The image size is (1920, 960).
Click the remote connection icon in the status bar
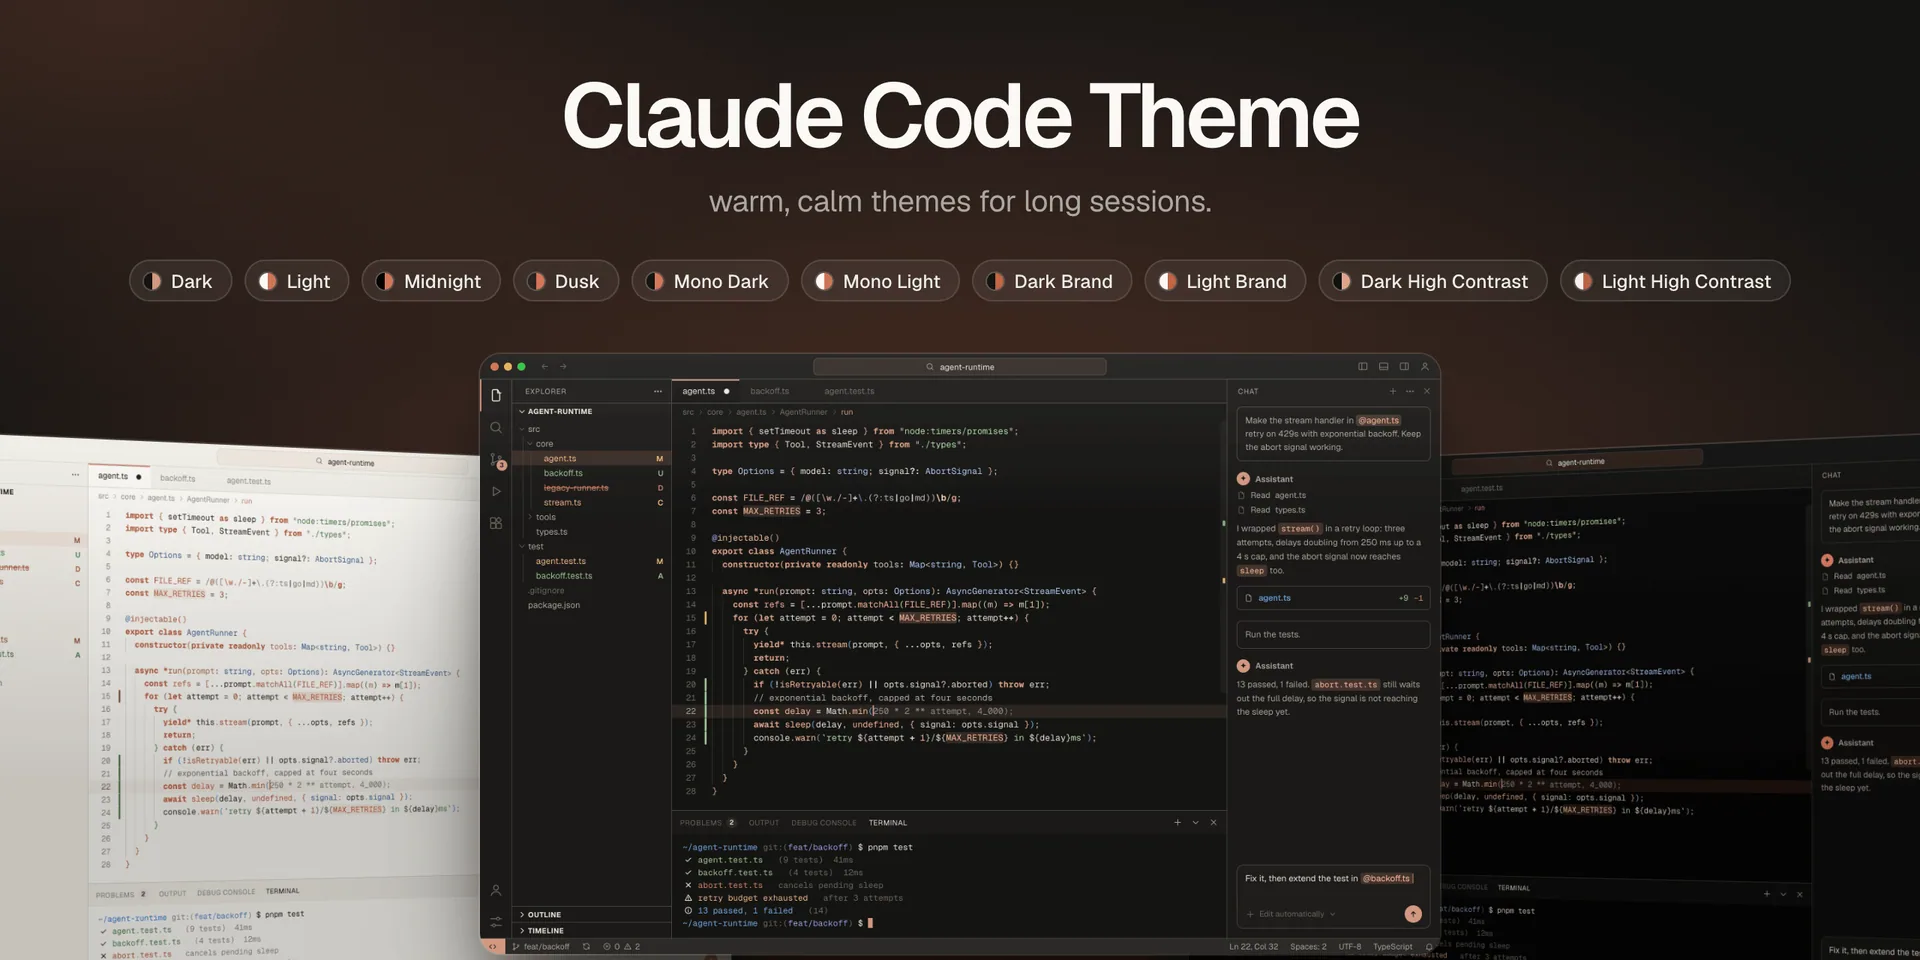[x=492, y=946]
